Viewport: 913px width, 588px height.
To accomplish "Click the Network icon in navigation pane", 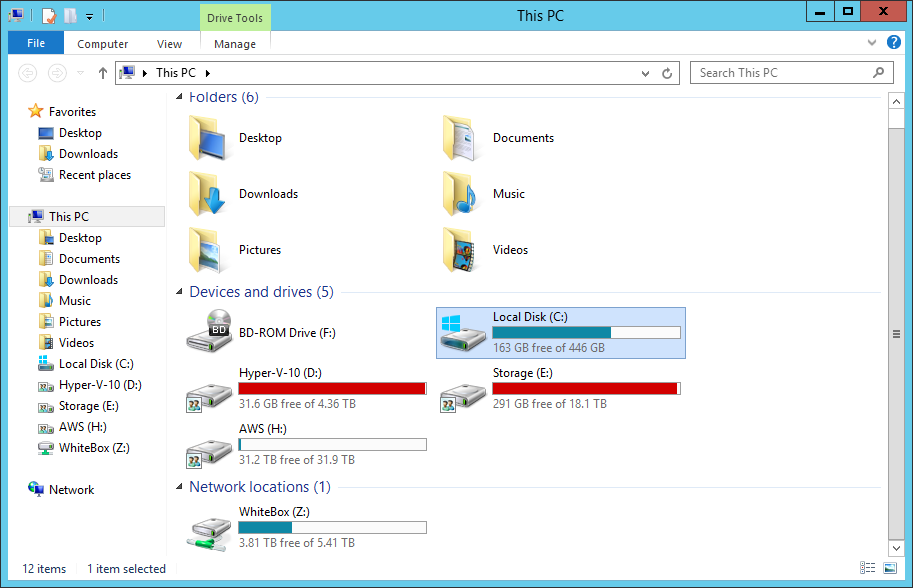I will [36, 489].
